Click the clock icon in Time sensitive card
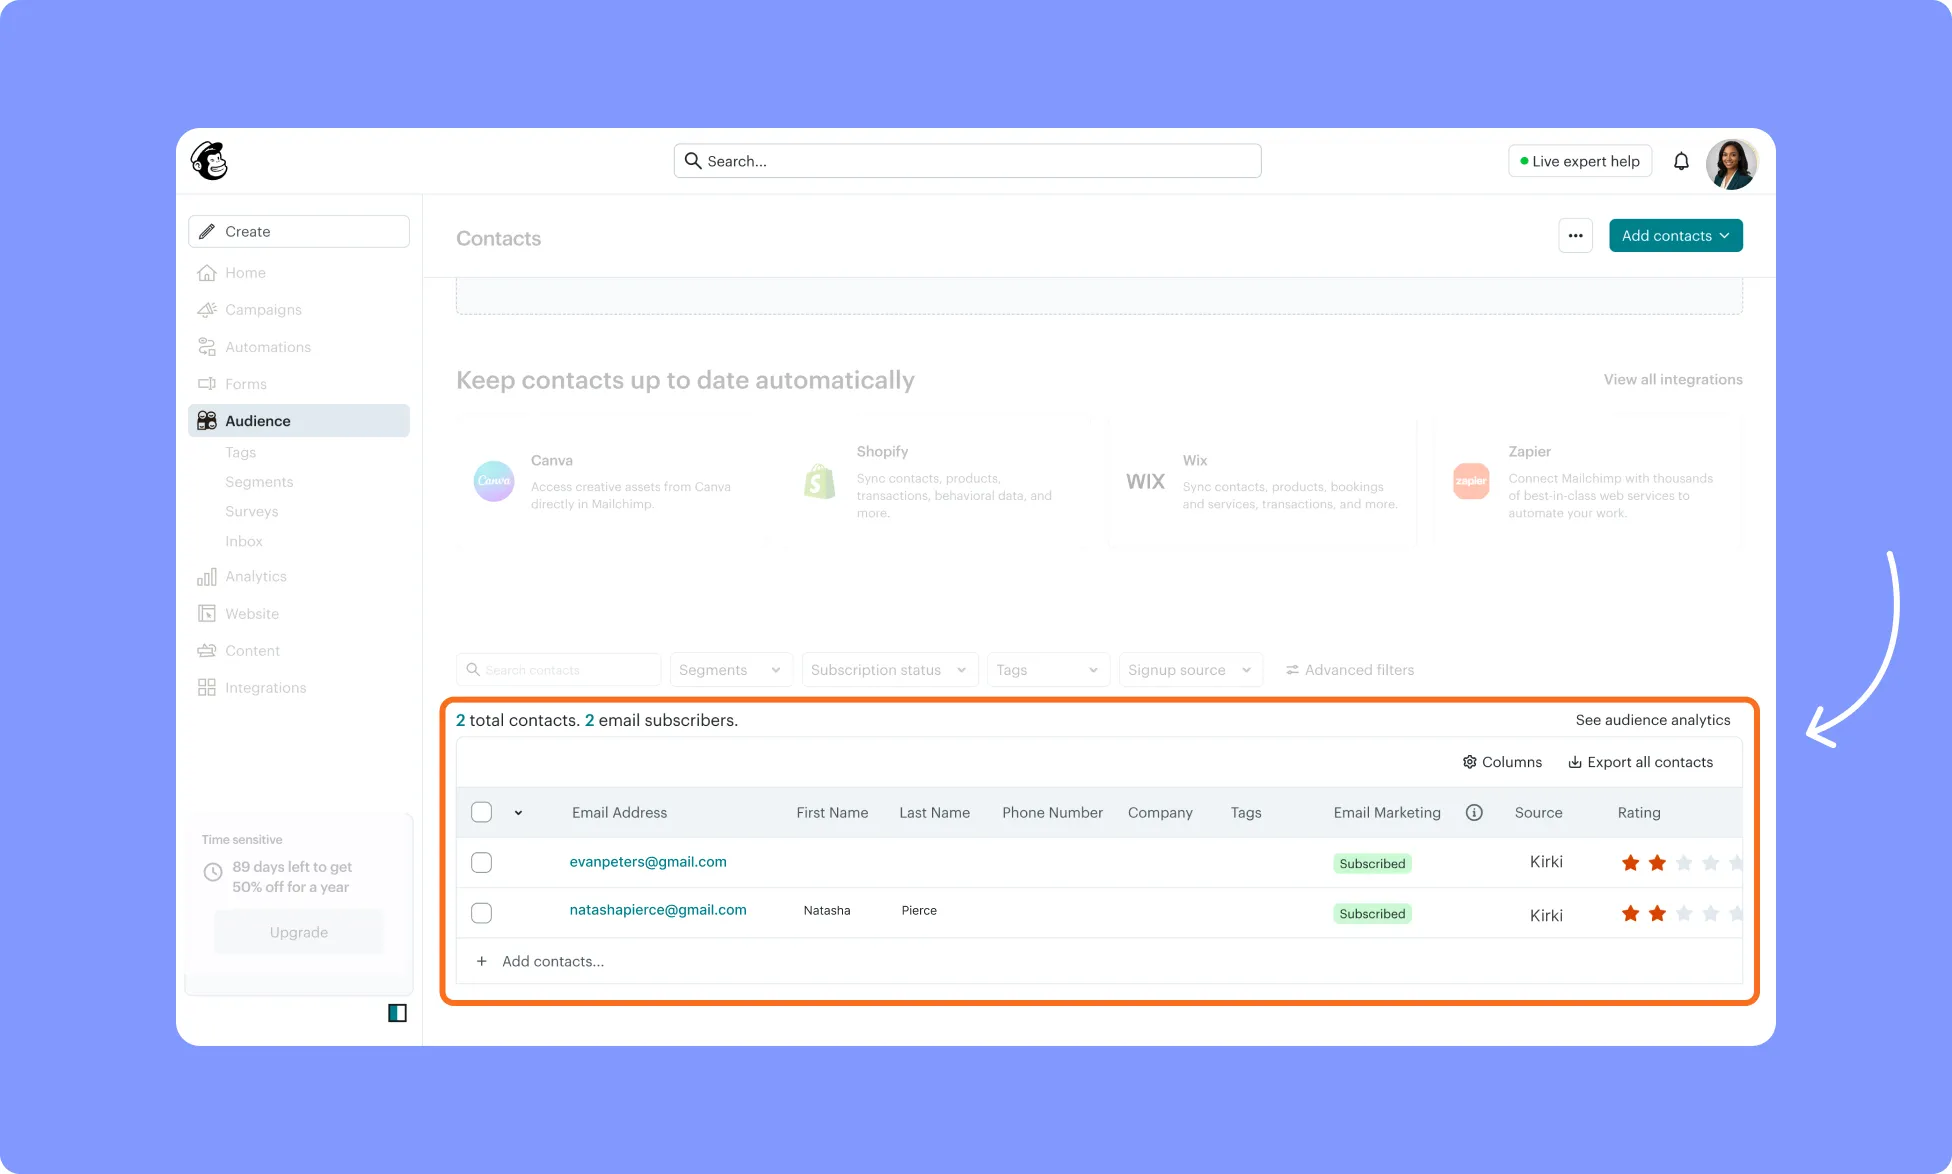The height and width of the screenshot is (1174, 1952). [213, 872]
